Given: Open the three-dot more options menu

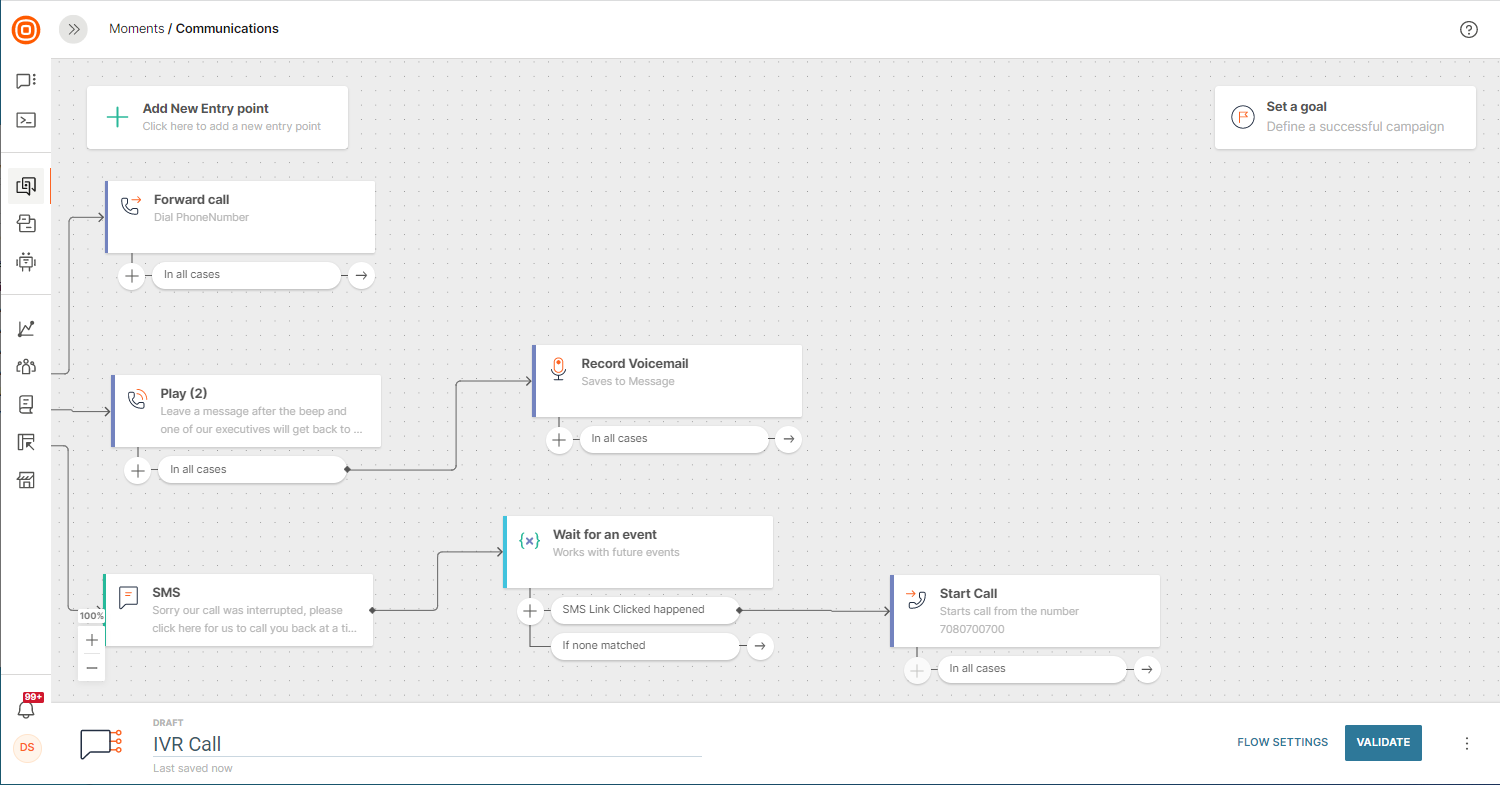Looking at the screenshot, I should 1467,743.
